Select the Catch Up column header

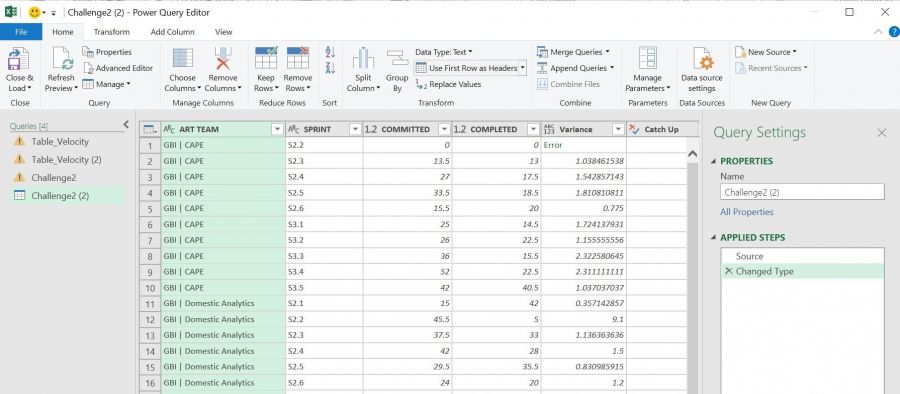(662, 129)
